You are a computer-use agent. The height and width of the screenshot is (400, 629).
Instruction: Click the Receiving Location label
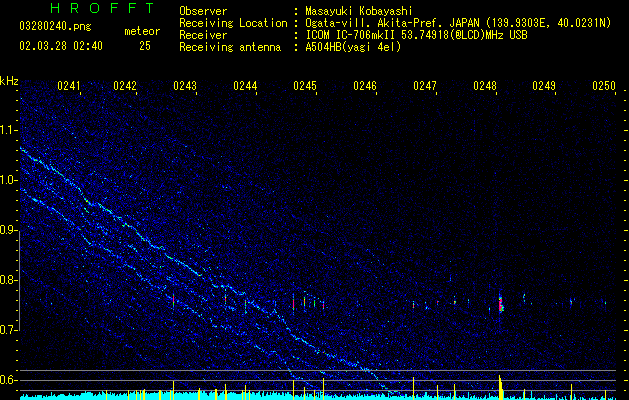[x=233, y=23]
